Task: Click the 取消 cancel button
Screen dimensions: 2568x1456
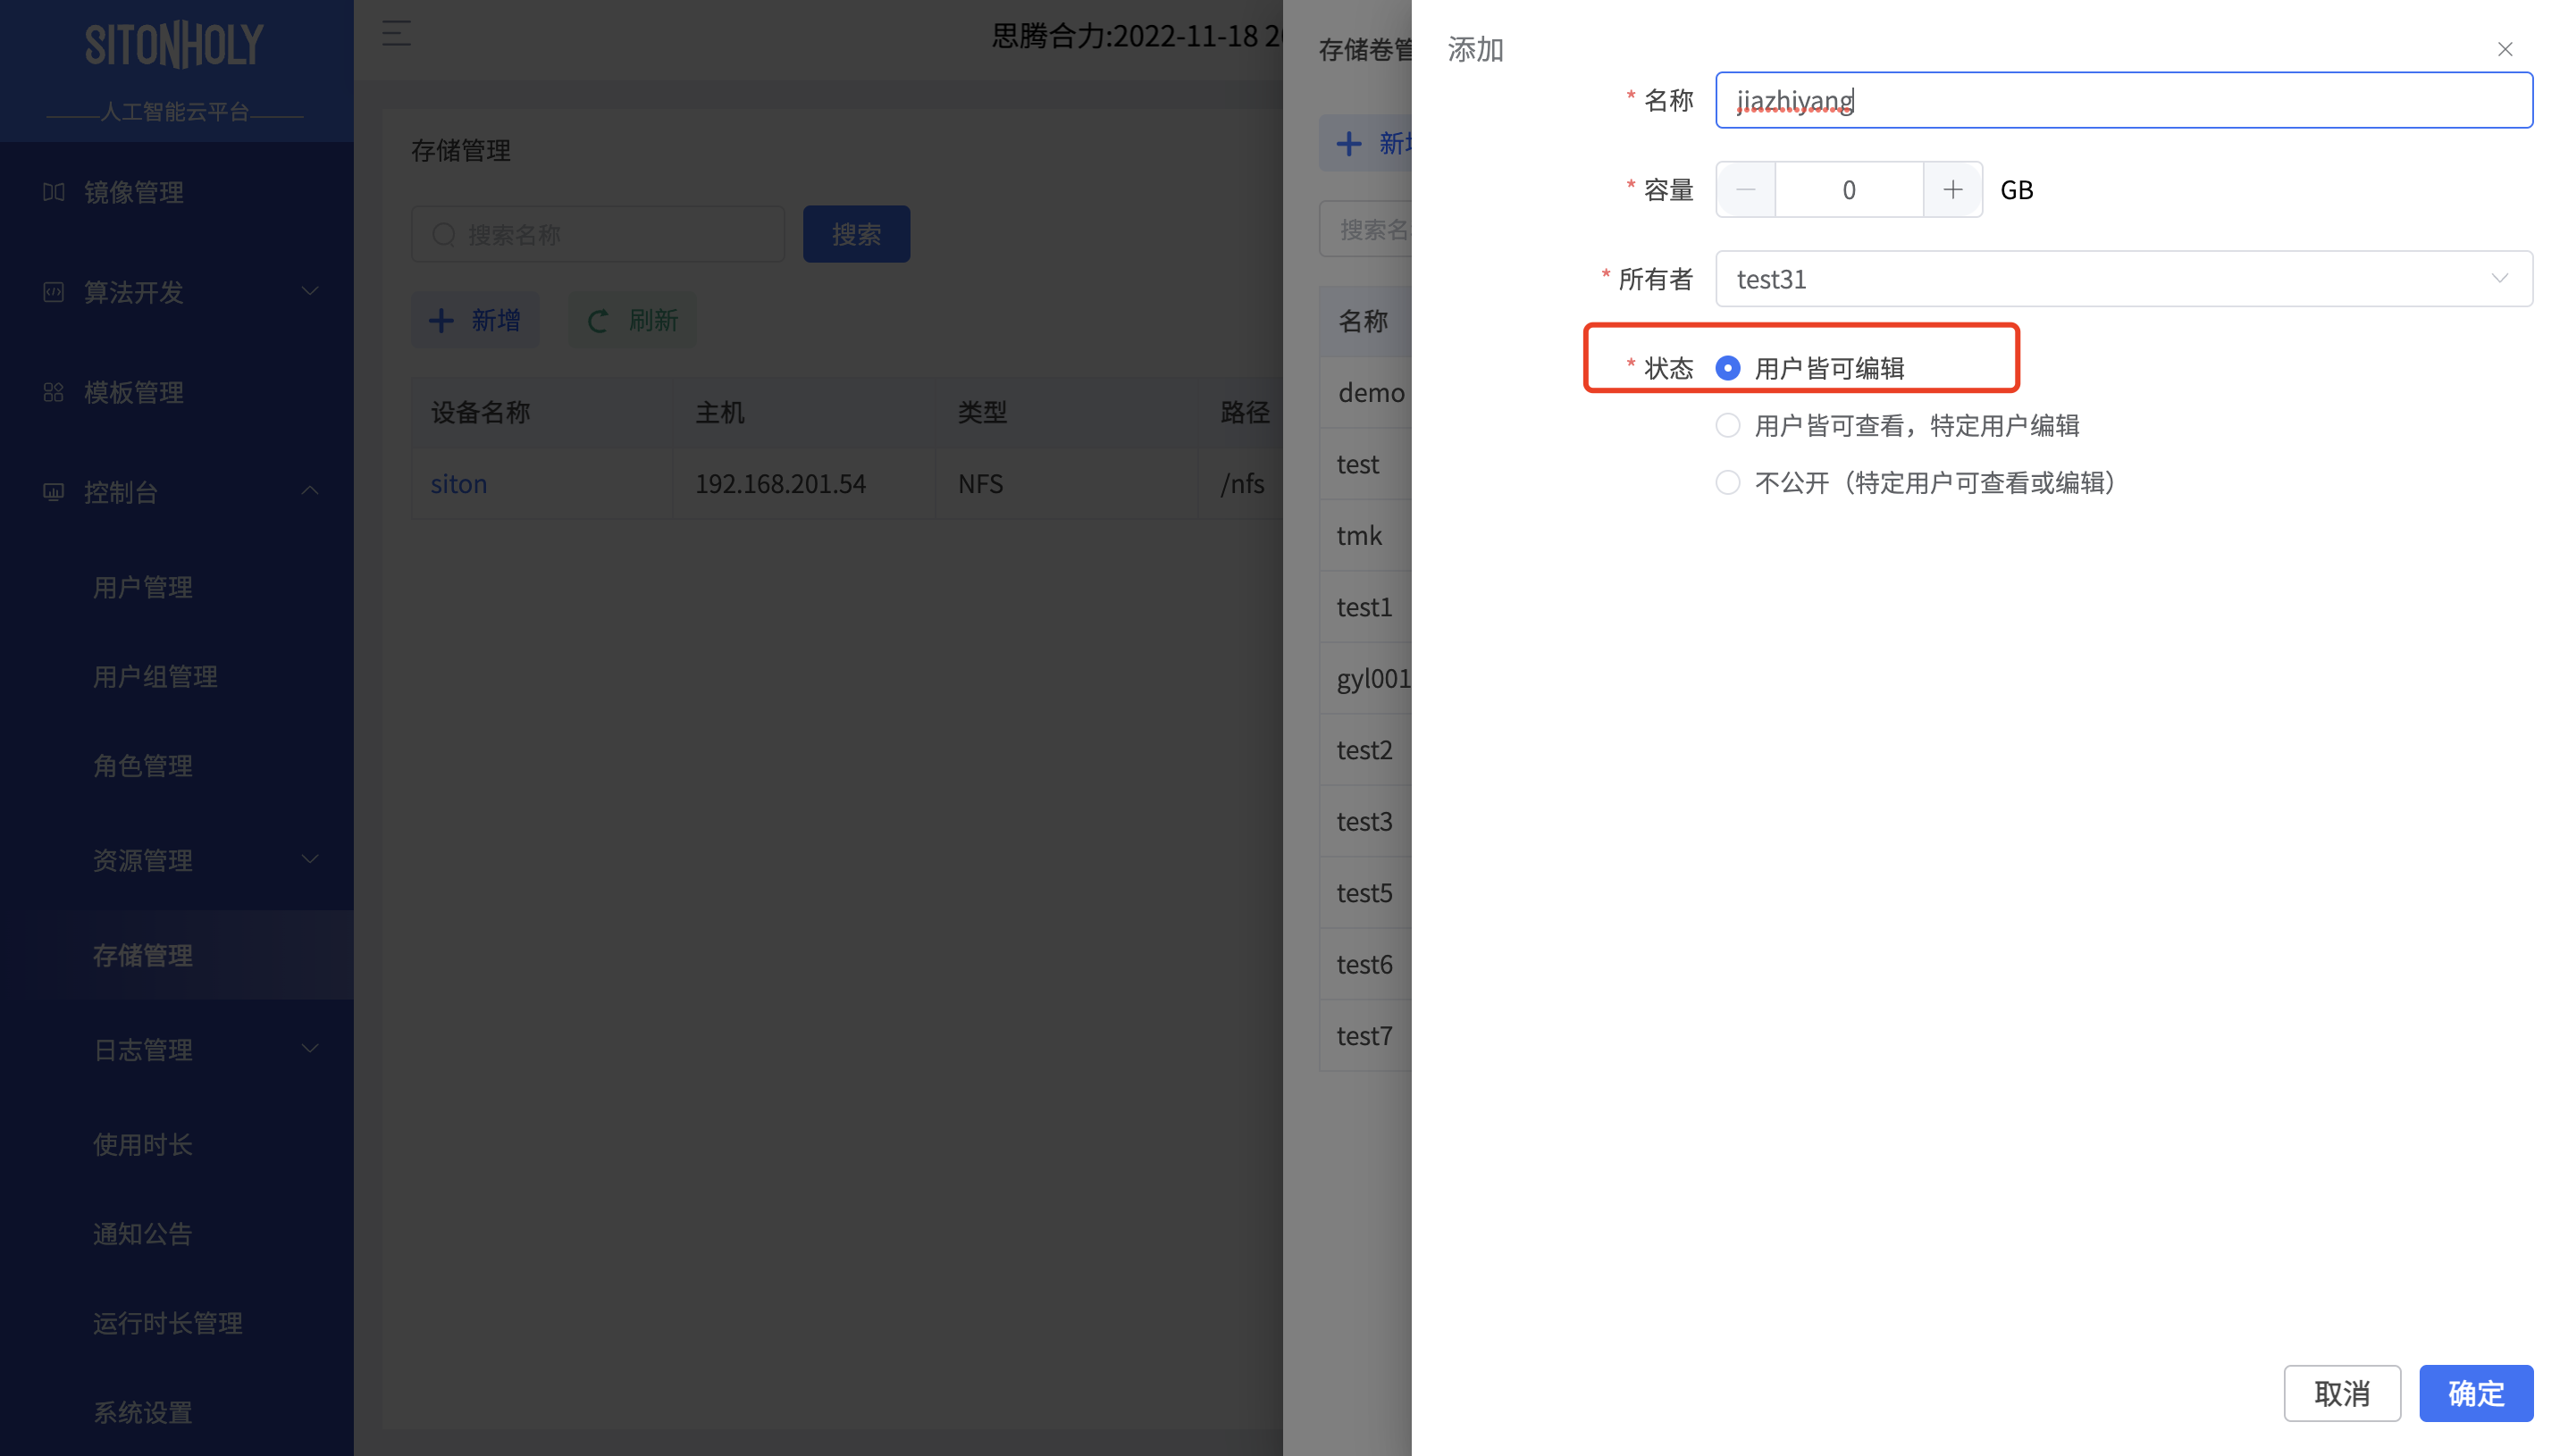Action: click(2342, 1393)
